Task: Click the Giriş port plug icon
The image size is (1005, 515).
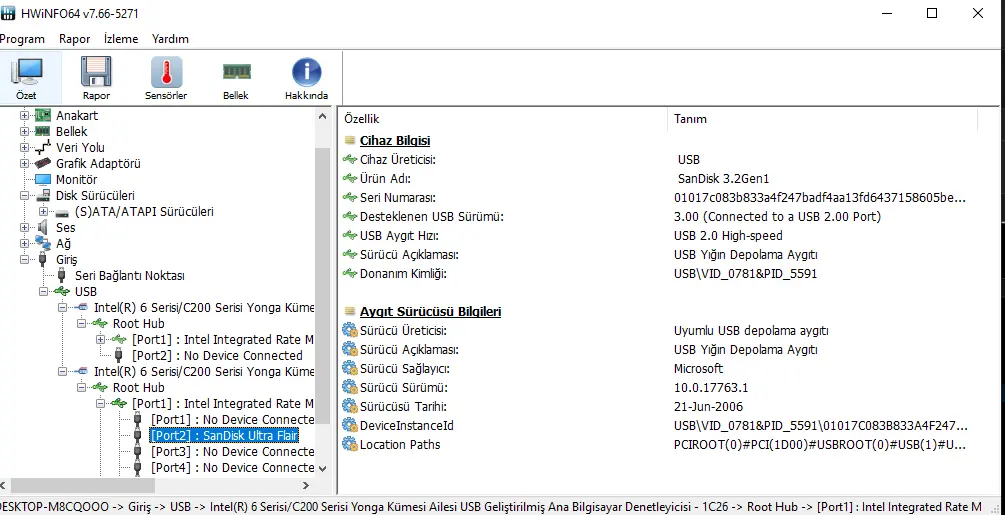Action: (x=42, y=259)
